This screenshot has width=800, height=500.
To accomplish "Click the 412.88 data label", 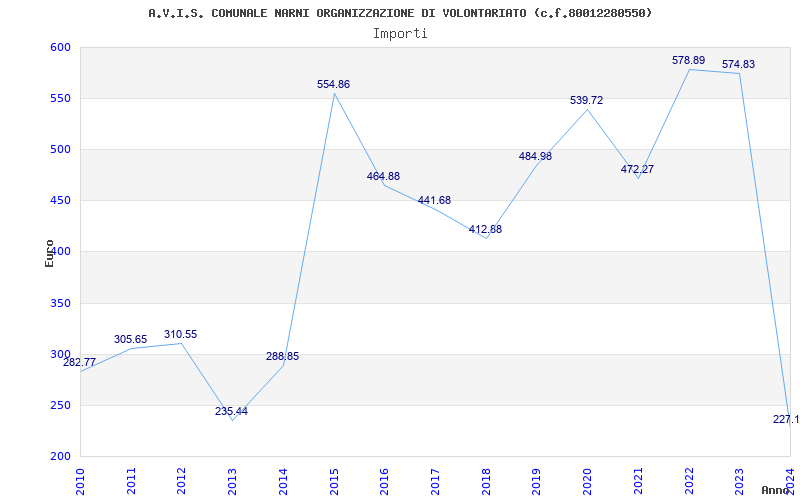I will 485,229.
